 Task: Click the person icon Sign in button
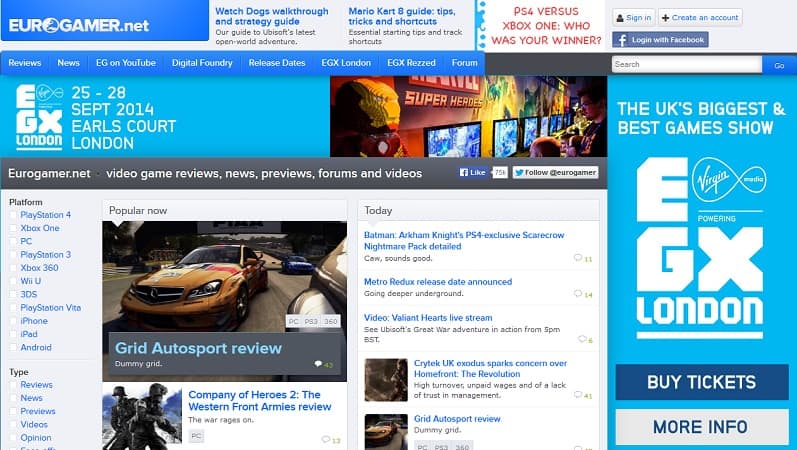(x=633, y=17)
